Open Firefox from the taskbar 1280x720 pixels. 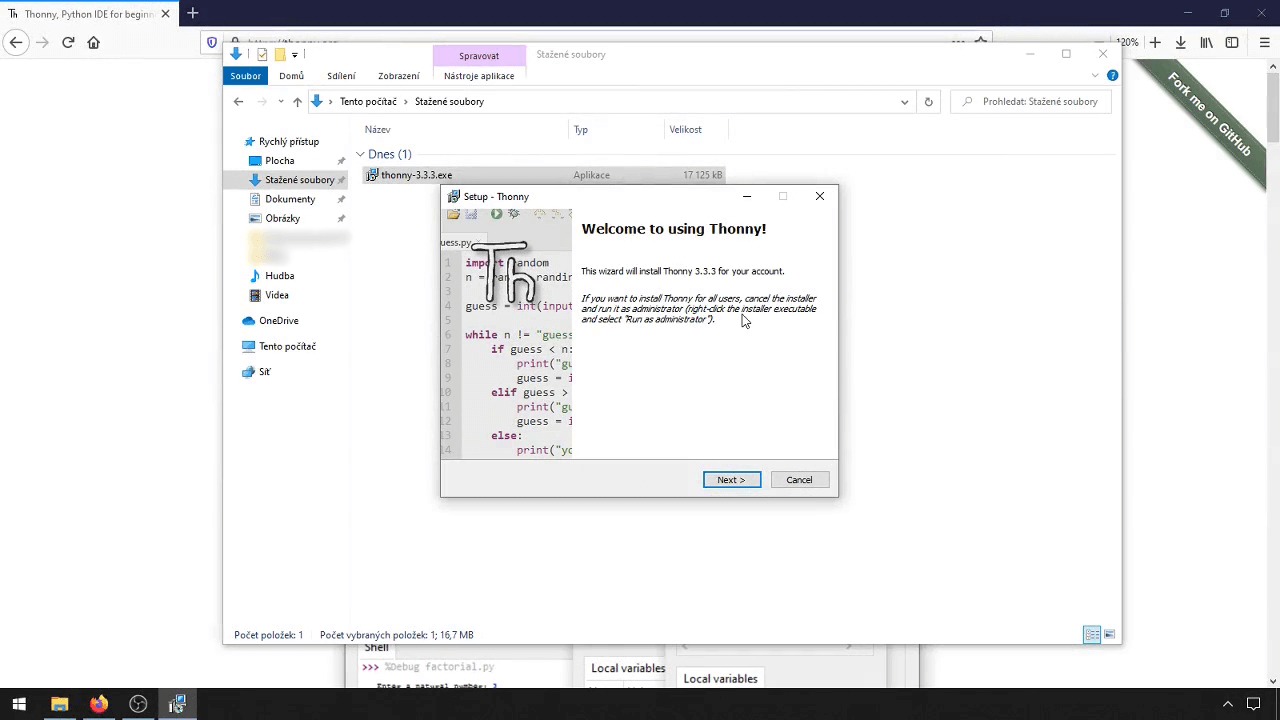(98, 705)
